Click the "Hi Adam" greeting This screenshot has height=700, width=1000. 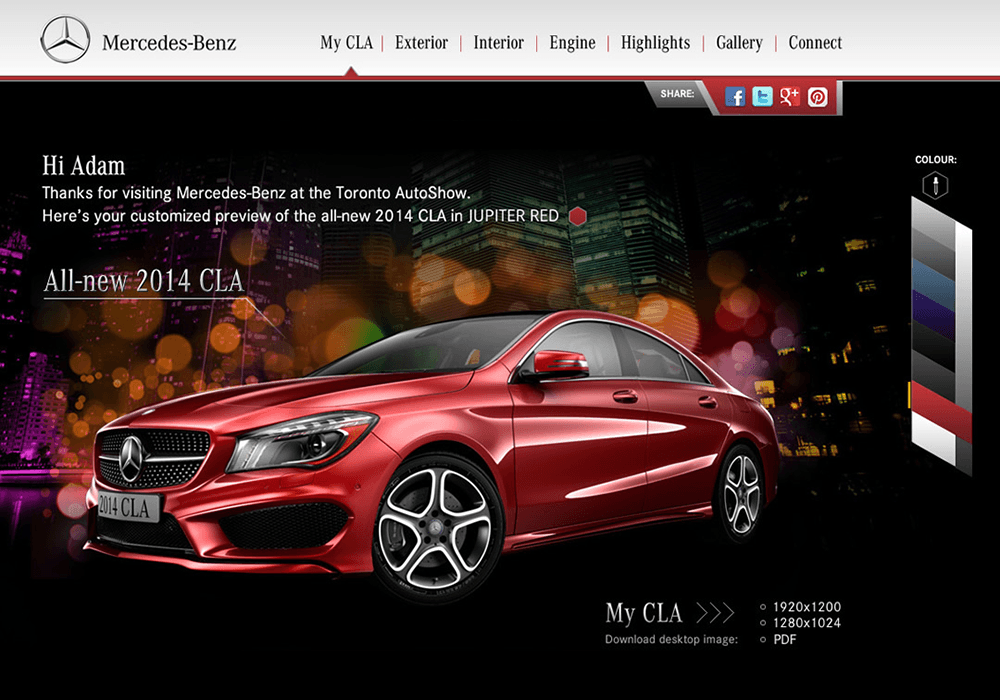pos(84,166)
